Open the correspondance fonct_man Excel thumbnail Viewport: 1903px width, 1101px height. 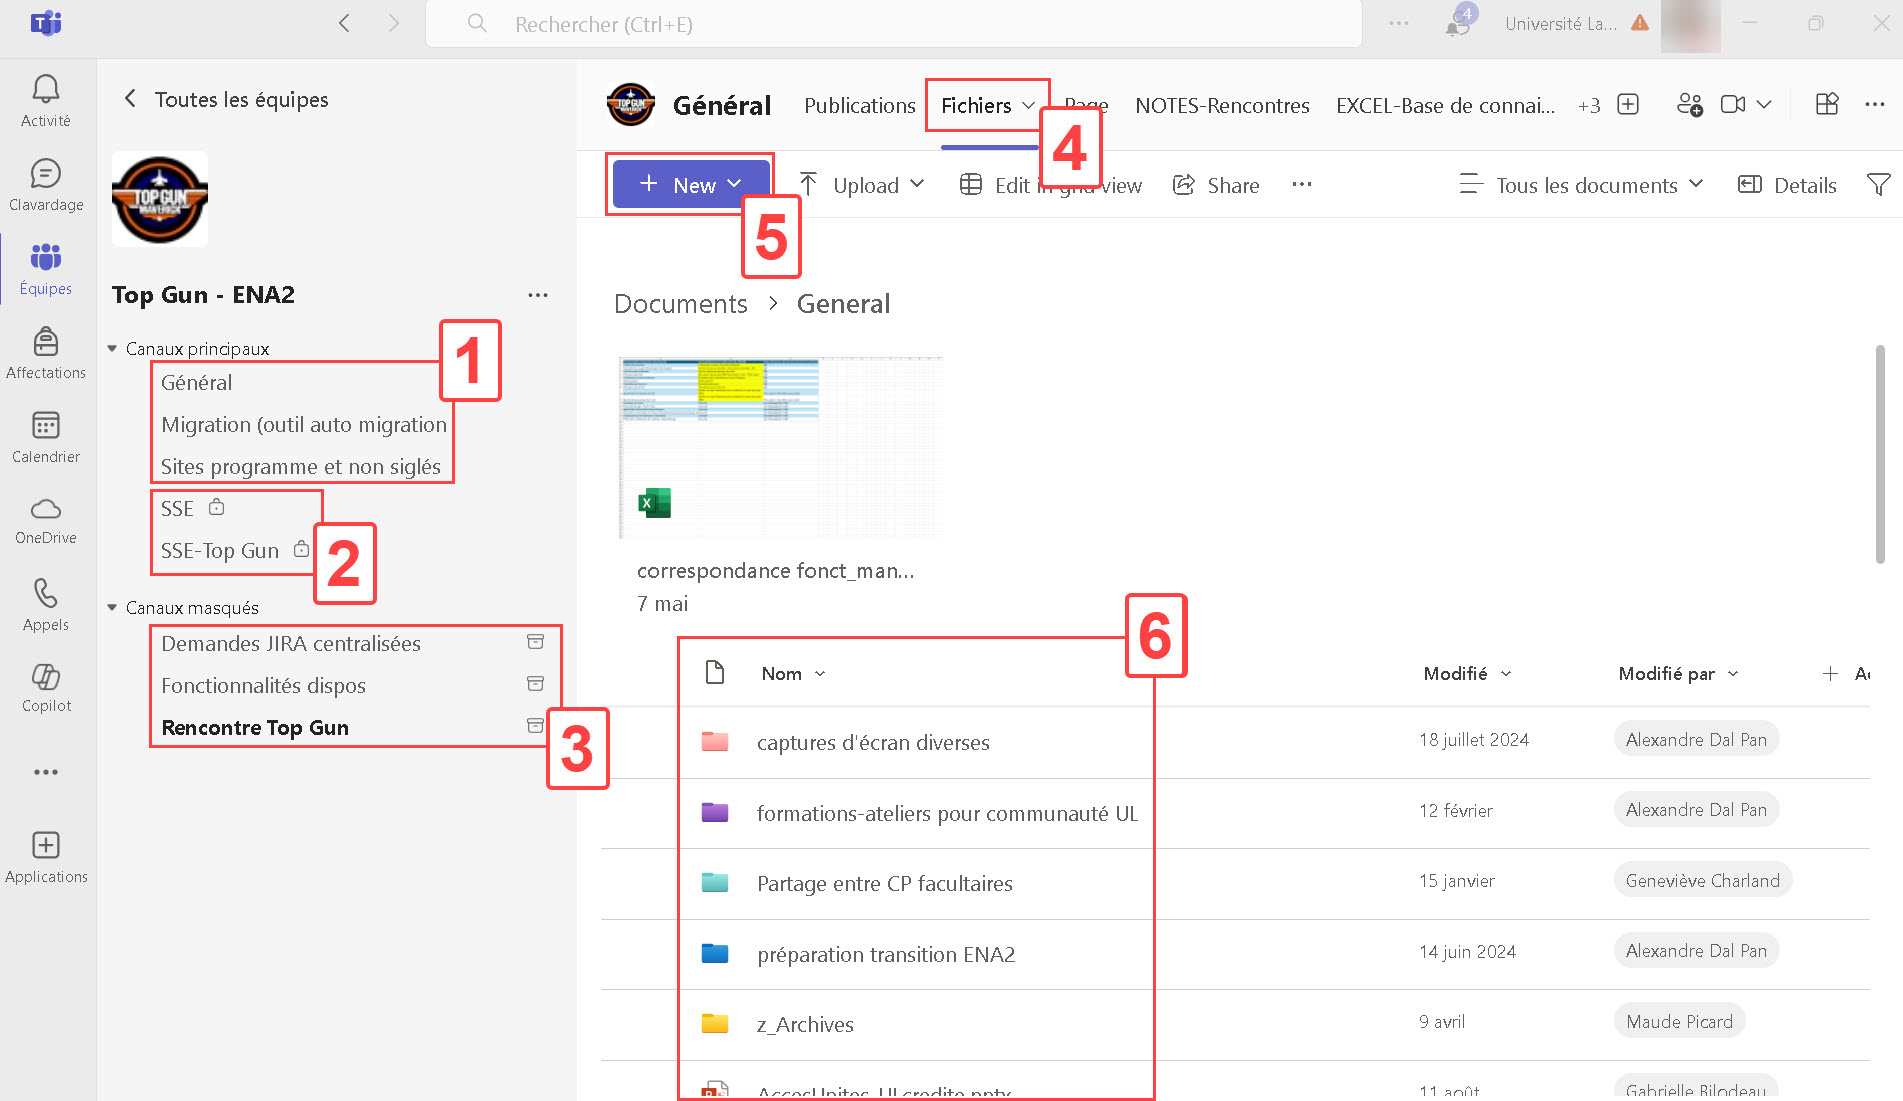tap(780, 447)
